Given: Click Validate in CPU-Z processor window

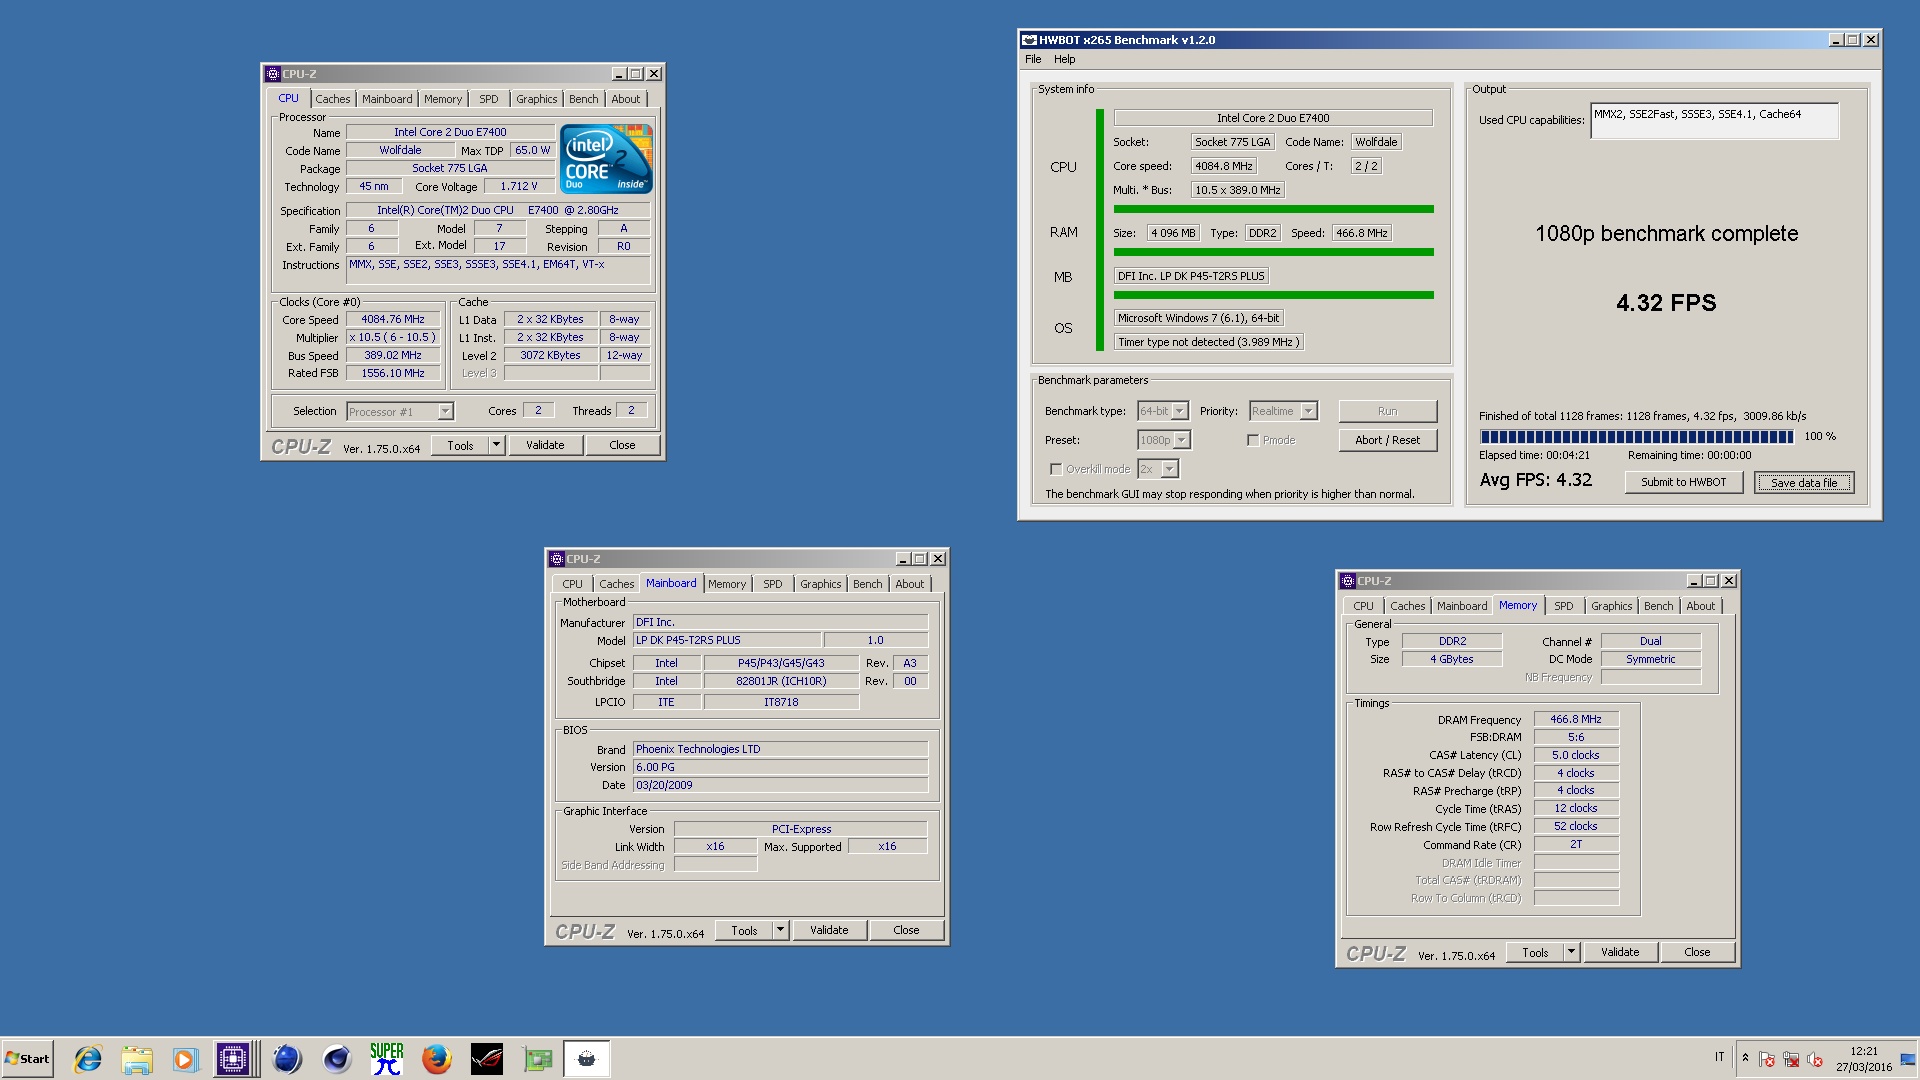Looking at the screenshot, I should (x=545, y=445).
